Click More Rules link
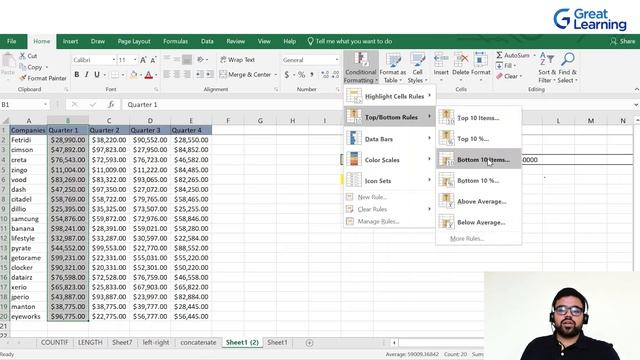The image size is (640, 360). click(x=467, y=238)
